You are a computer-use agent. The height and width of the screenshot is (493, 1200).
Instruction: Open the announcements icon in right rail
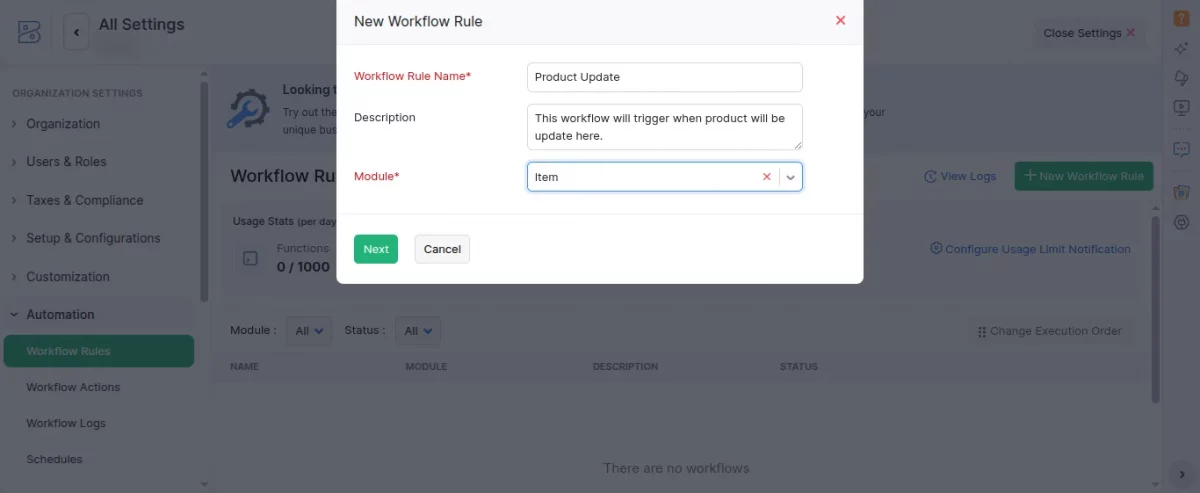[x=1180, y=78]
